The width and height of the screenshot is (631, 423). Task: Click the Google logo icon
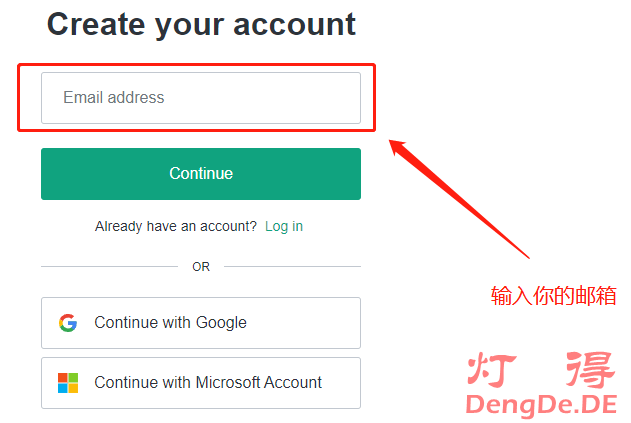pyautogui.click(x=68, y=323)
